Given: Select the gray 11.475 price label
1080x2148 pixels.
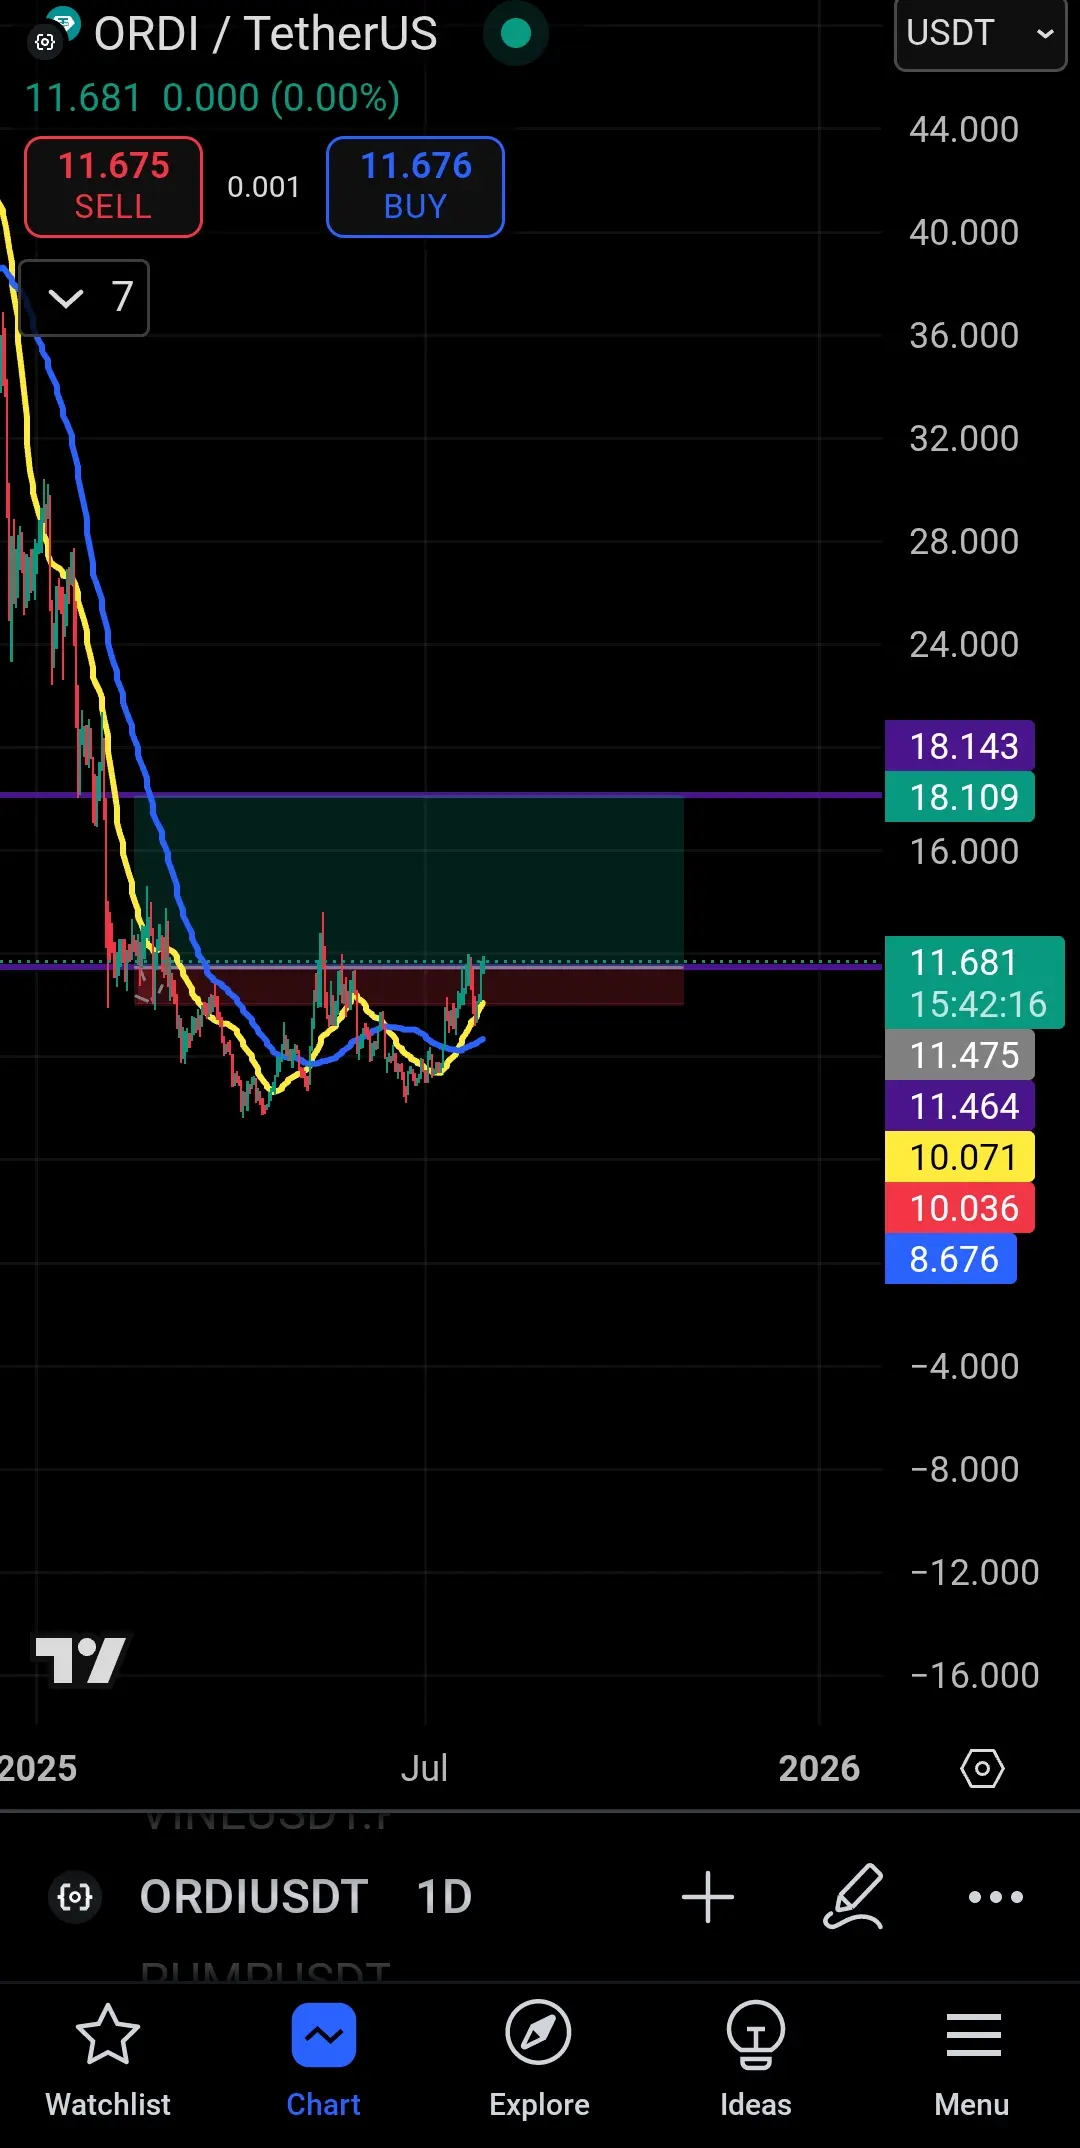Looking at the screenshot, I should [x=960, y=1055].
